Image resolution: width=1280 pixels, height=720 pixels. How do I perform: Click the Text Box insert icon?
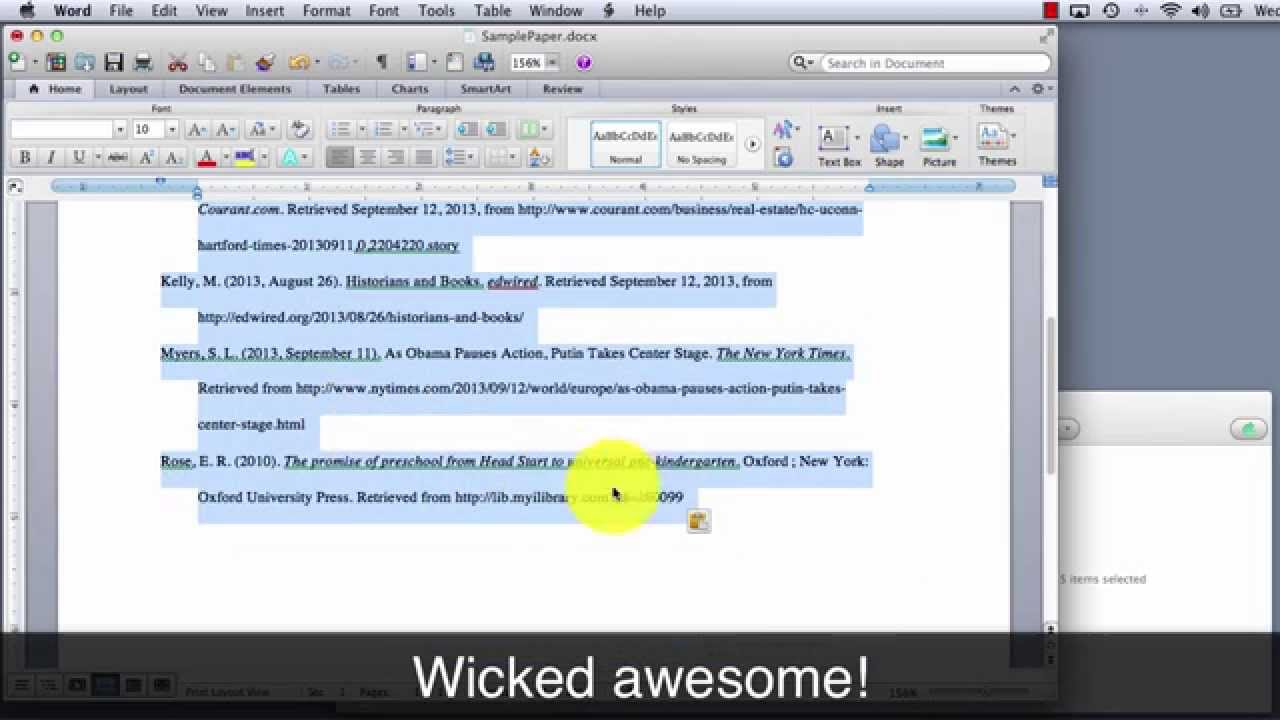tap(833, 138)
